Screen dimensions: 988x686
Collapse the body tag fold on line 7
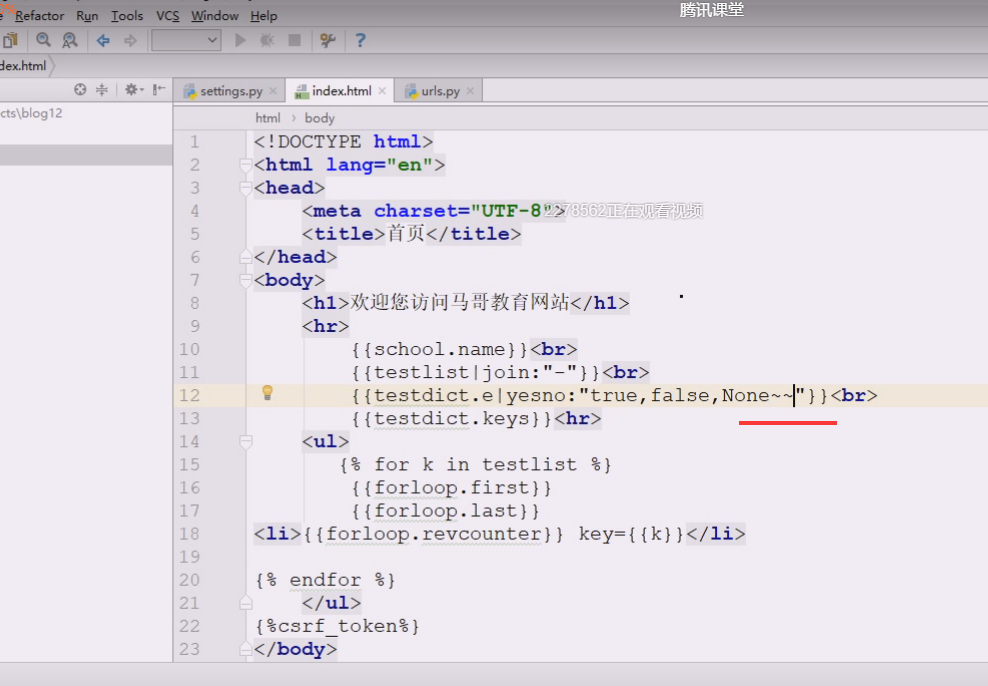click(246, 280)
